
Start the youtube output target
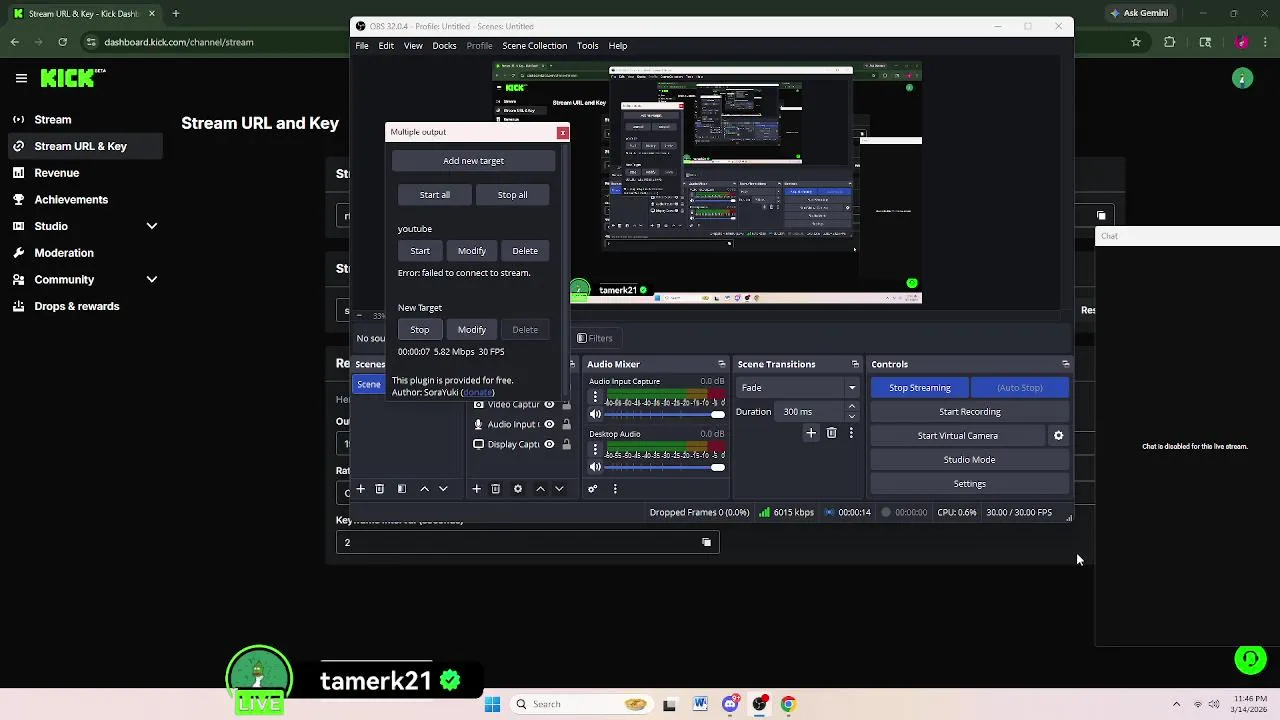(x=420, y=251)
